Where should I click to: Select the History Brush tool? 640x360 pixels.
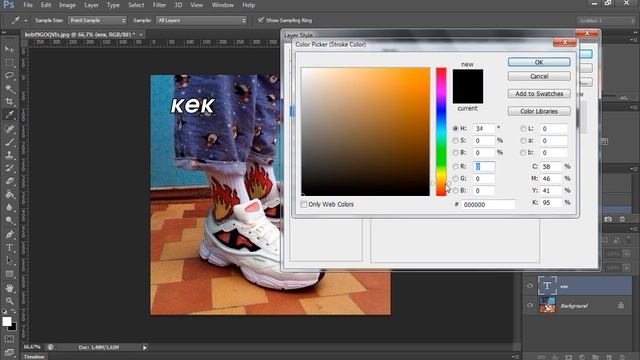(x=9, y=168)
